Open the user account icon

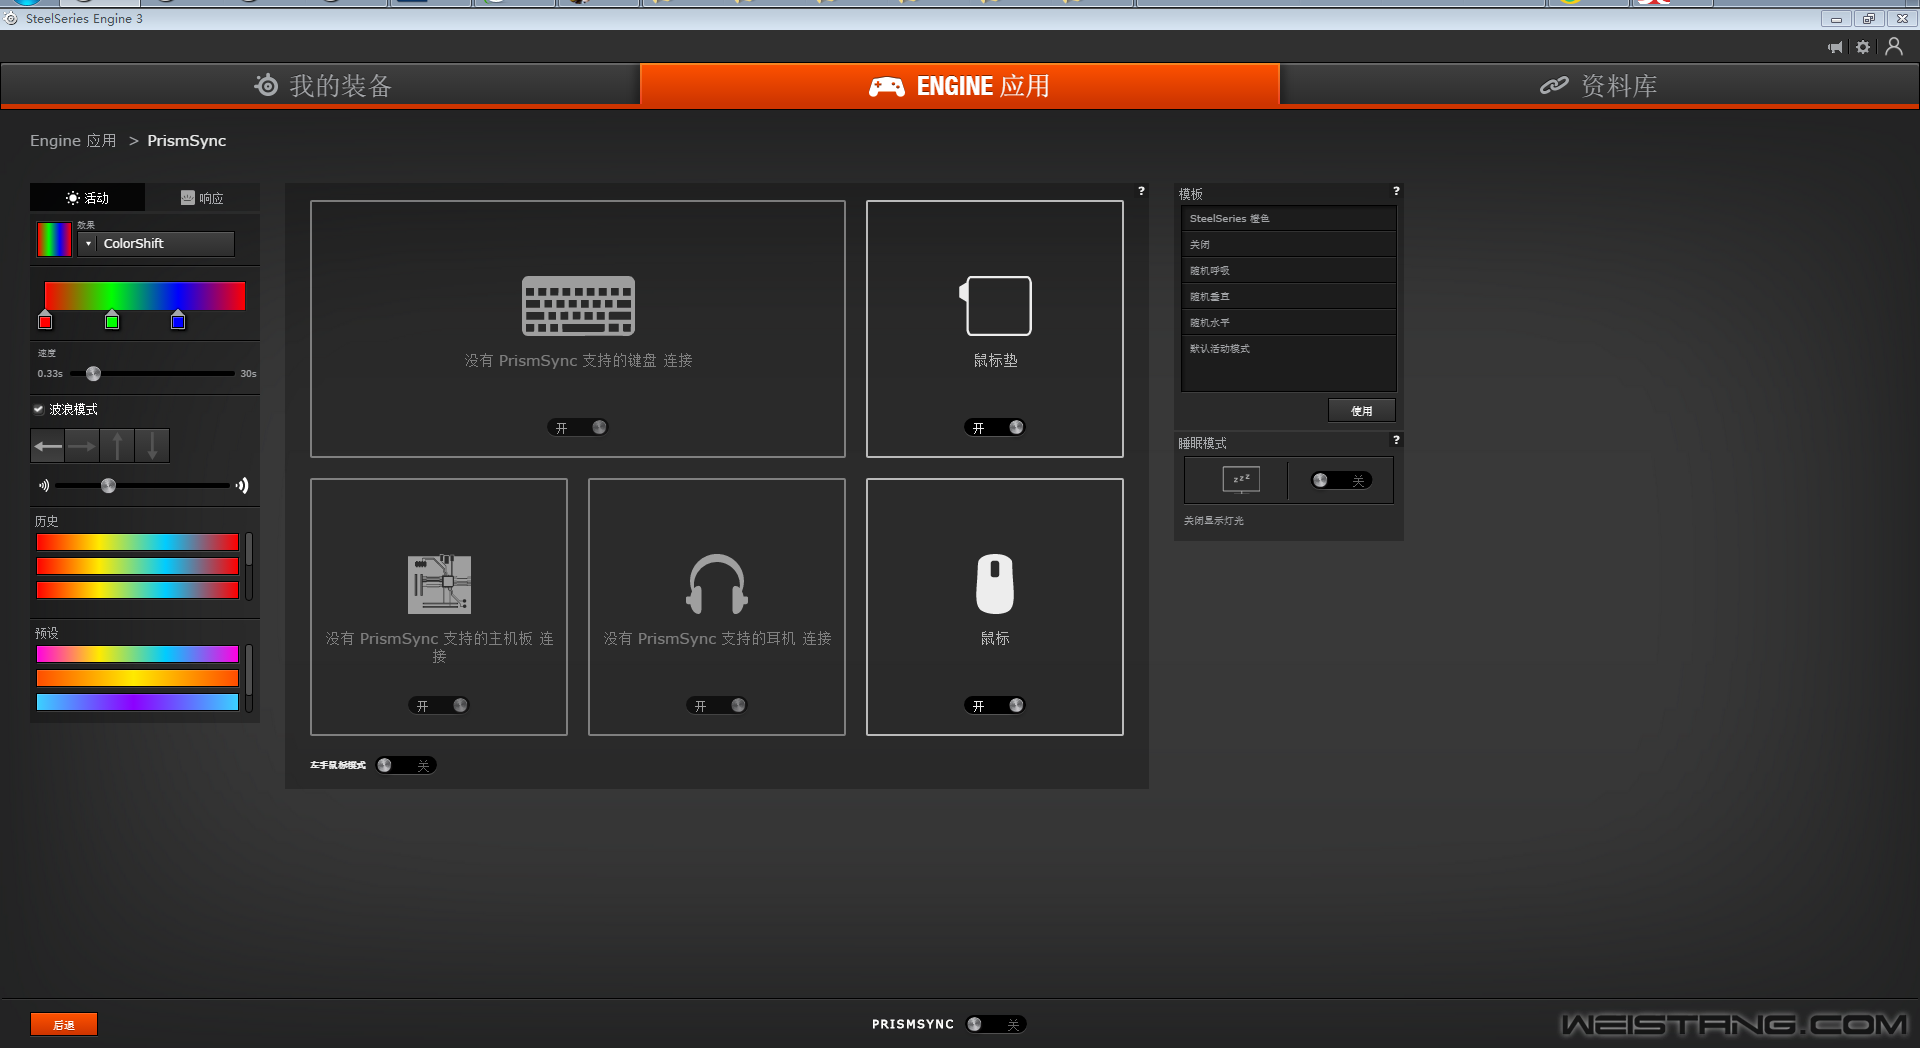(1893, 47)
